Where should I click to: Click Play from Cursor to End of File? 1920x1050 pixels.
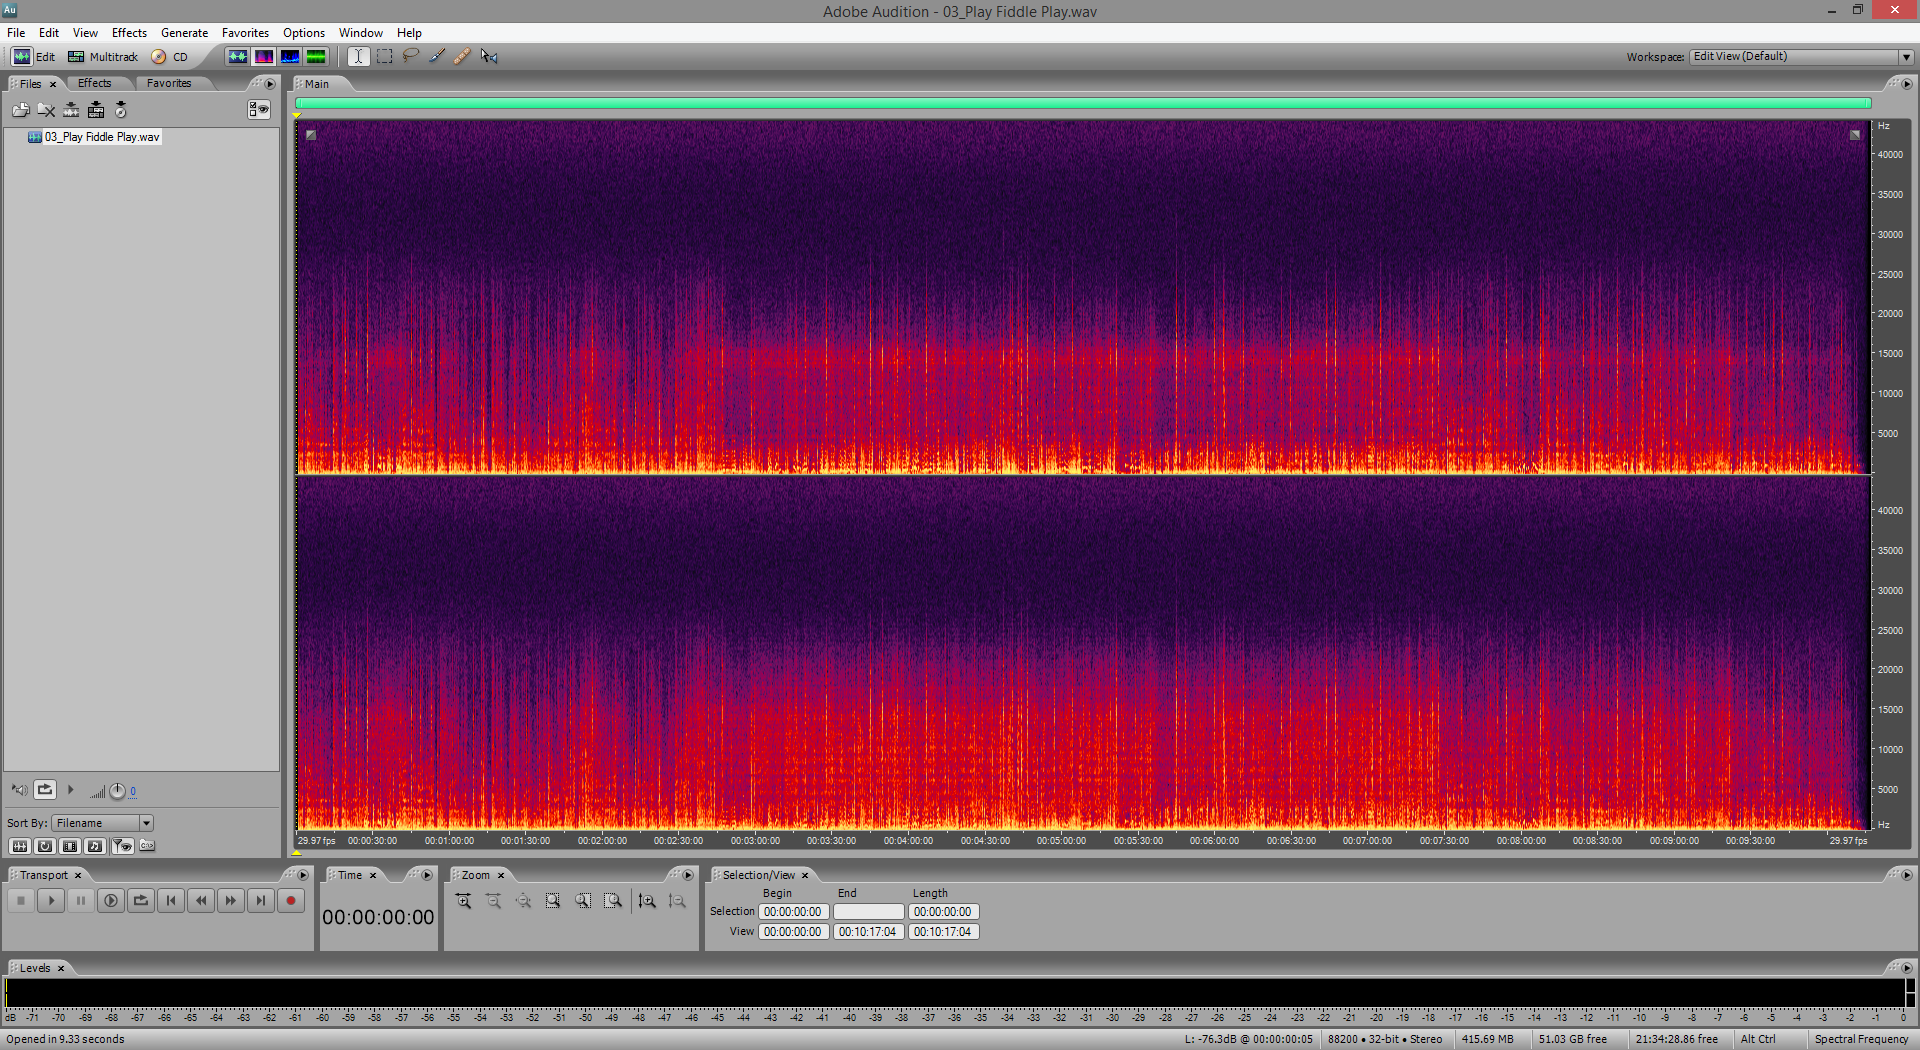point(111,901)
